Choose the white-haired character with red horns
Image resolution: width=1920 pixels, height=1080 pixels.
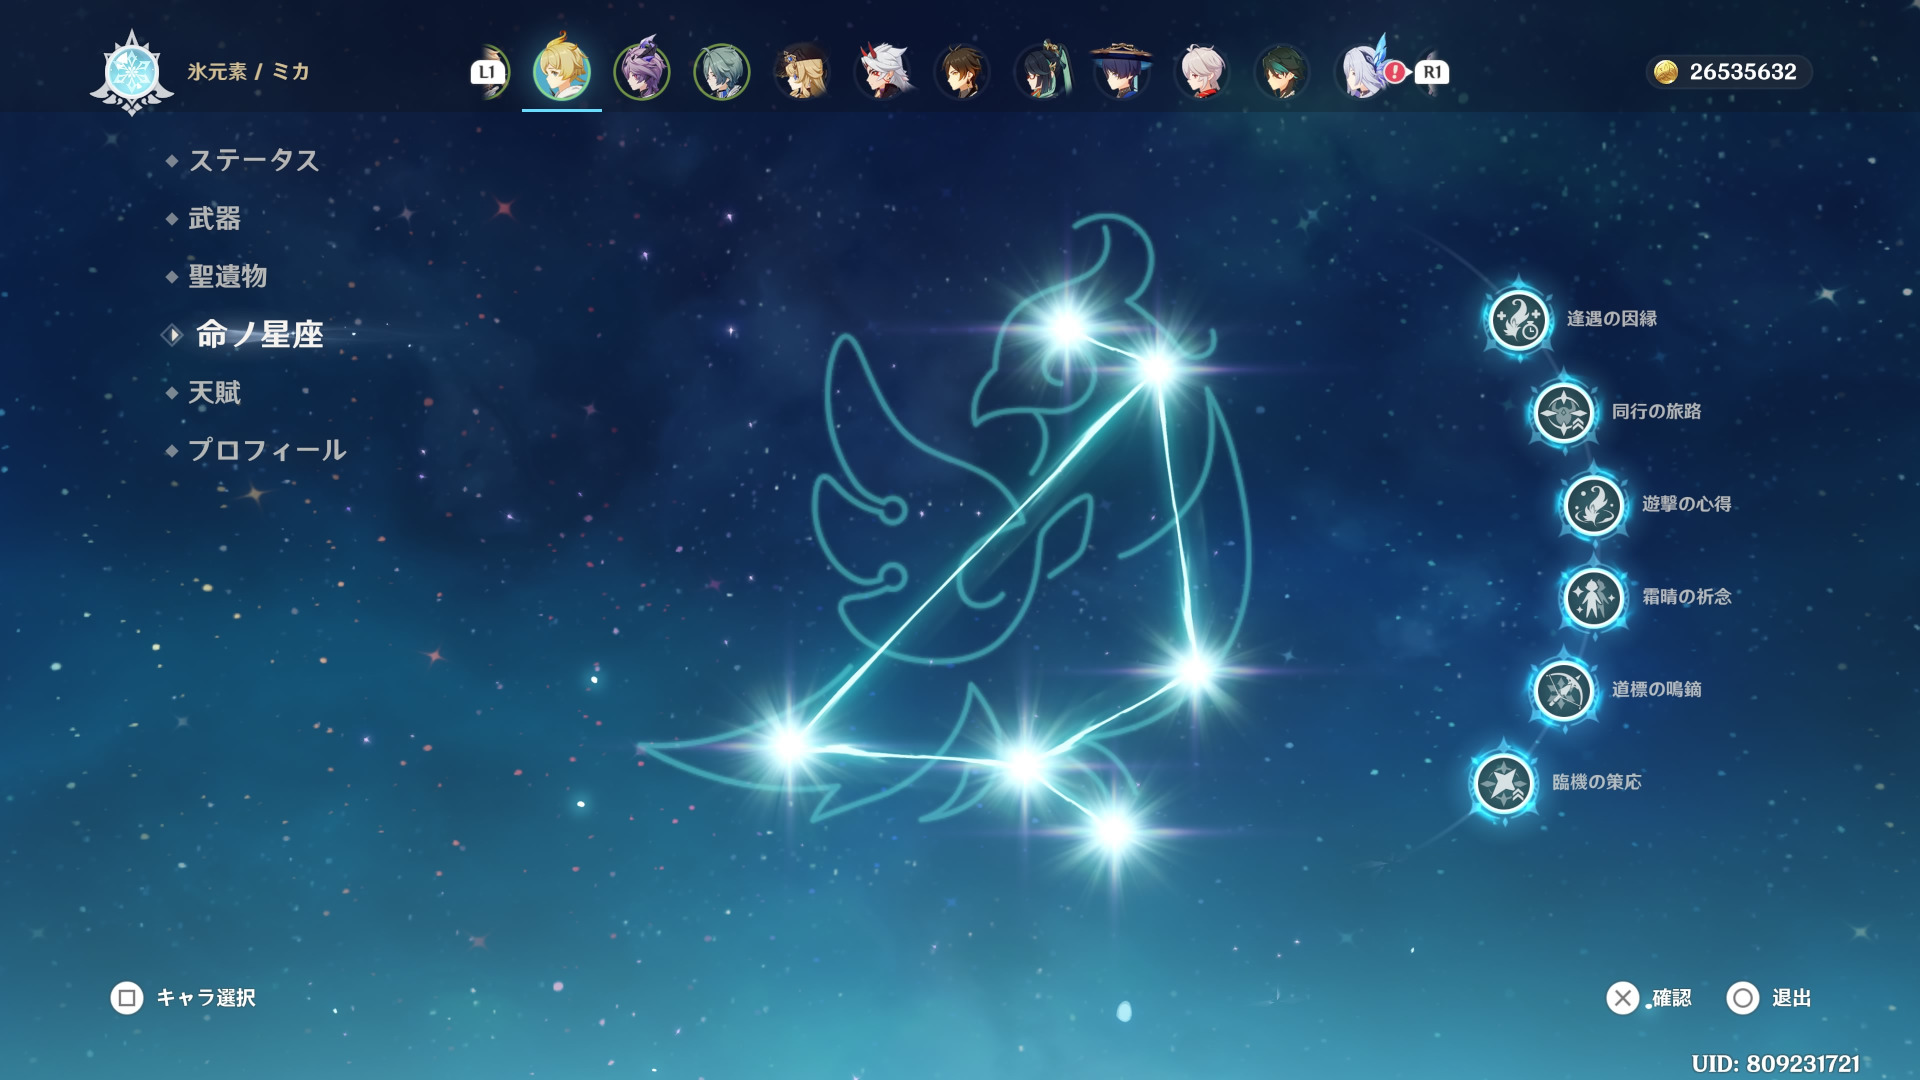[x=882, y=71]
